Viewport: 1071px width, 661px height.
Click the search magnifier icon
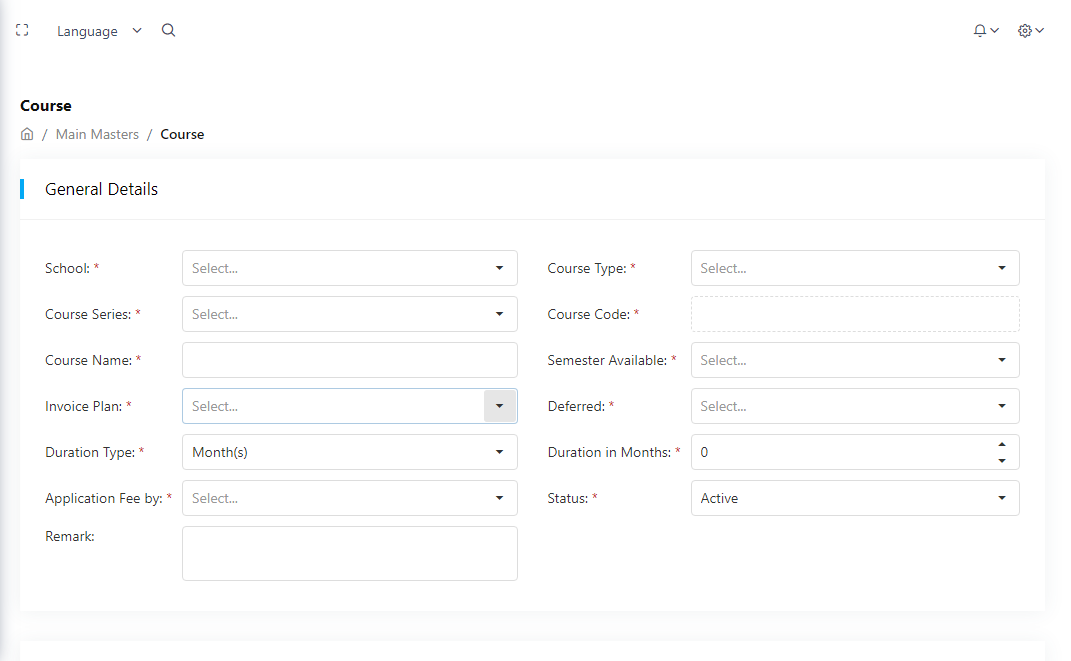168,30
